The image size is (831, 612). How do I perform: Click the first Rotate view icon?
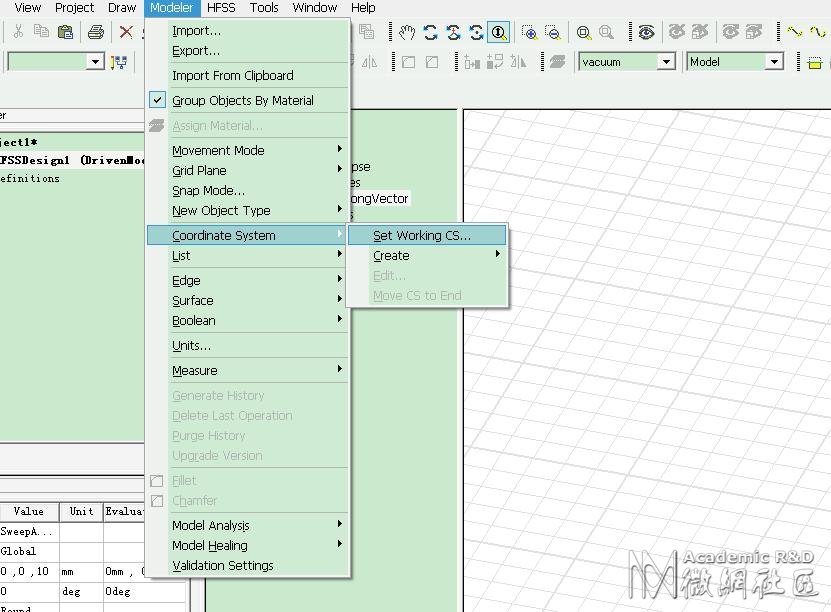point(430,33)
